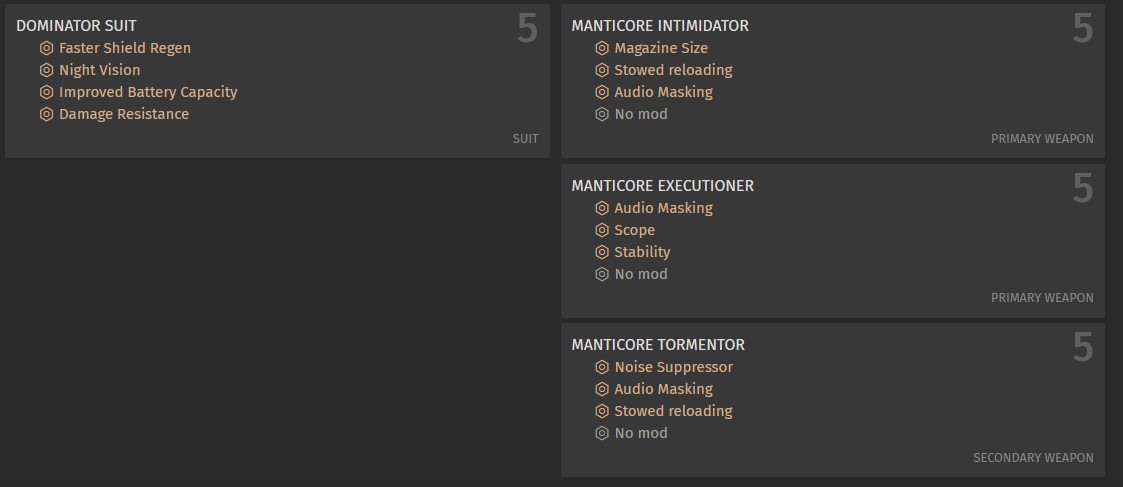1123x487 pixels.
Task: Click the Magazine Size mod icon
Action: click(x=602, y=48)
